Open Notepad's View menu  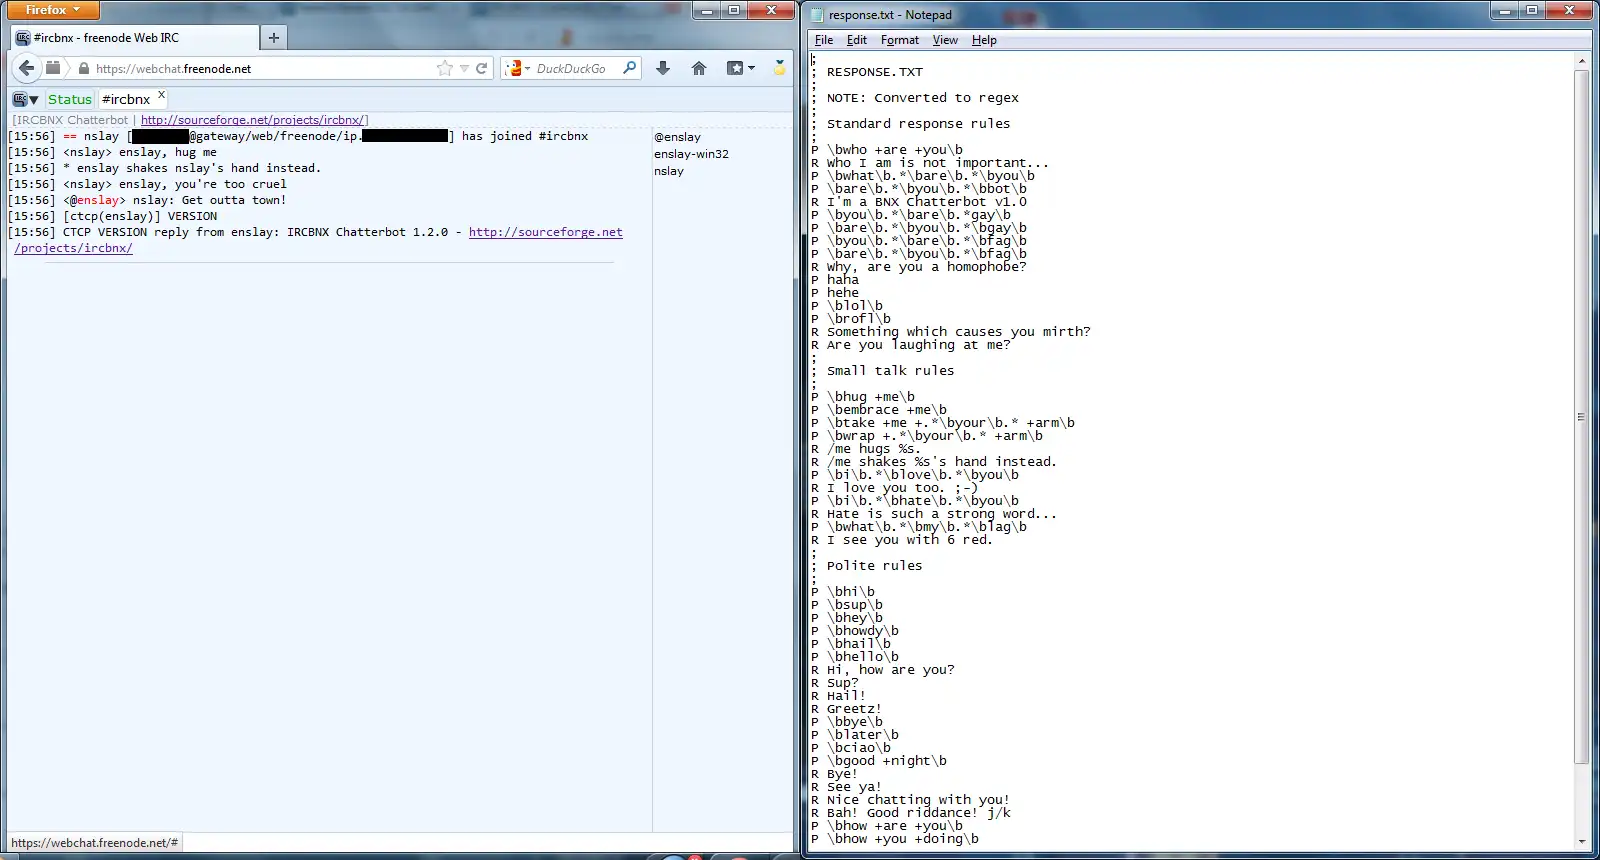pos(945,40)
